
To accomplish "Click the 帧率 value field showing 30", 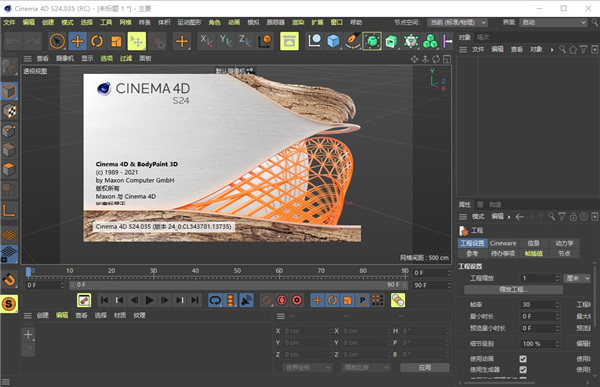I will (540, 305).
